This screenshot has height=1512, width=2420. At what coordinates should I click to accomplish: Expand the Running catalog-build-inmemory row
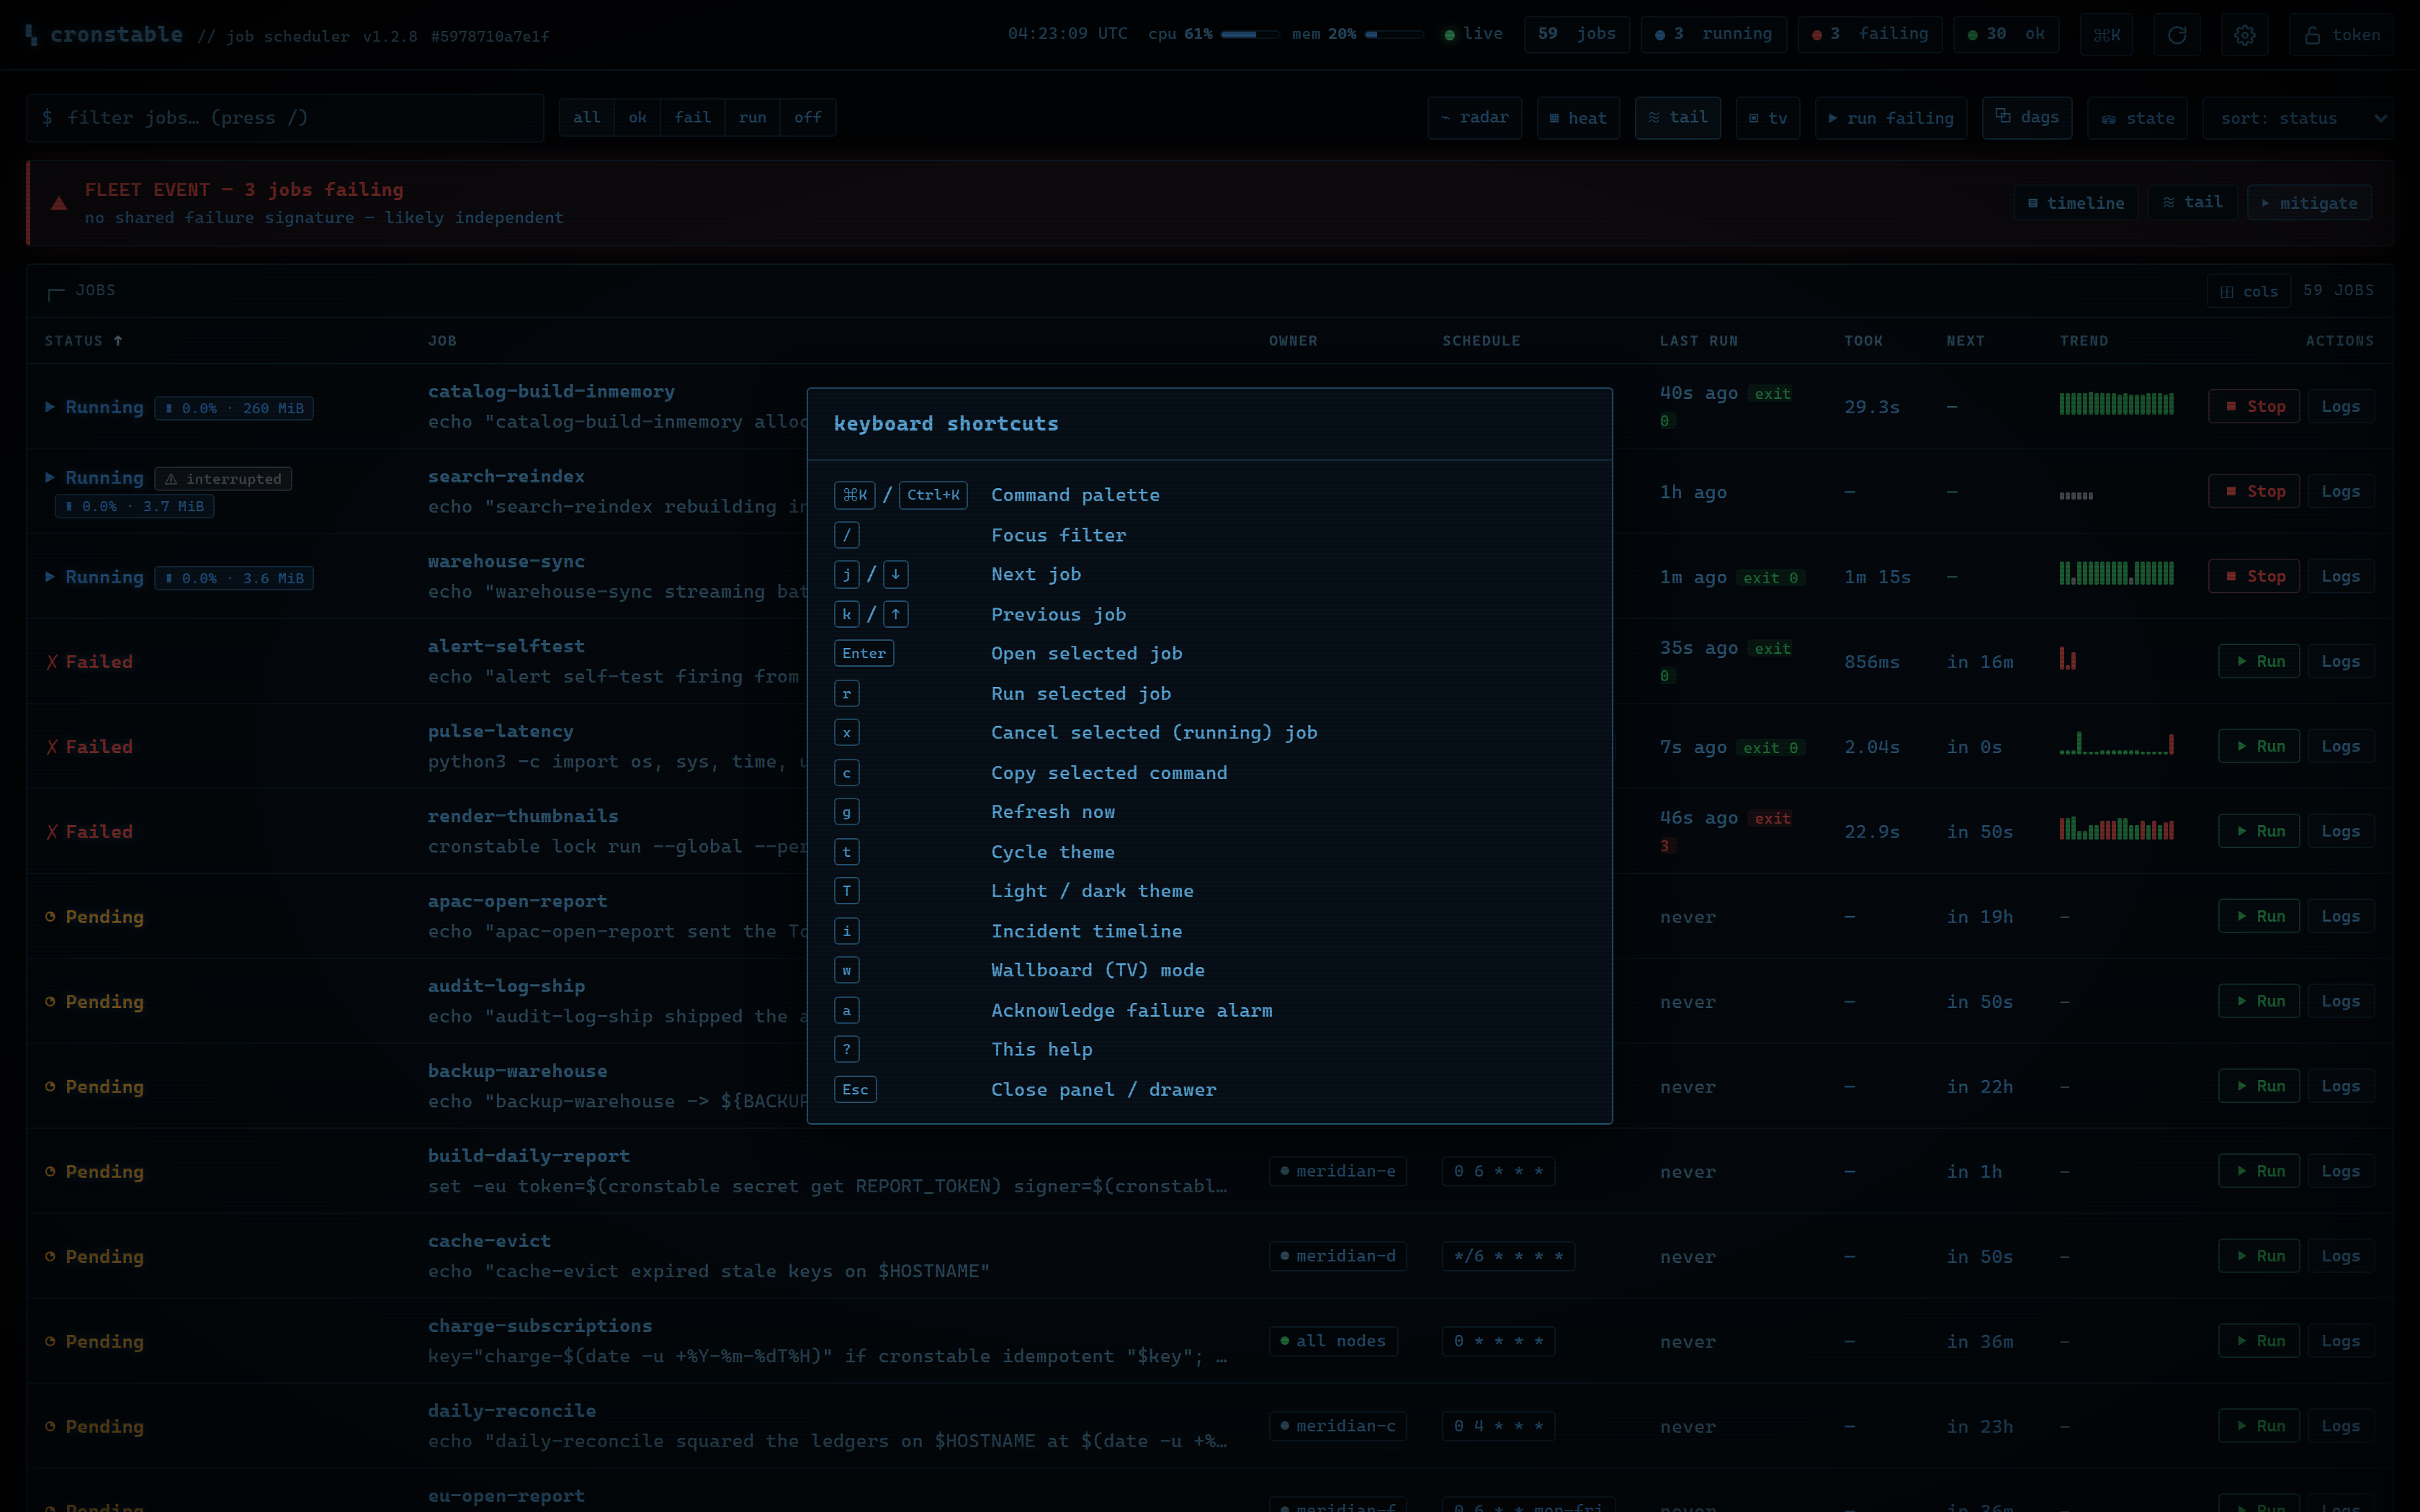50,407
